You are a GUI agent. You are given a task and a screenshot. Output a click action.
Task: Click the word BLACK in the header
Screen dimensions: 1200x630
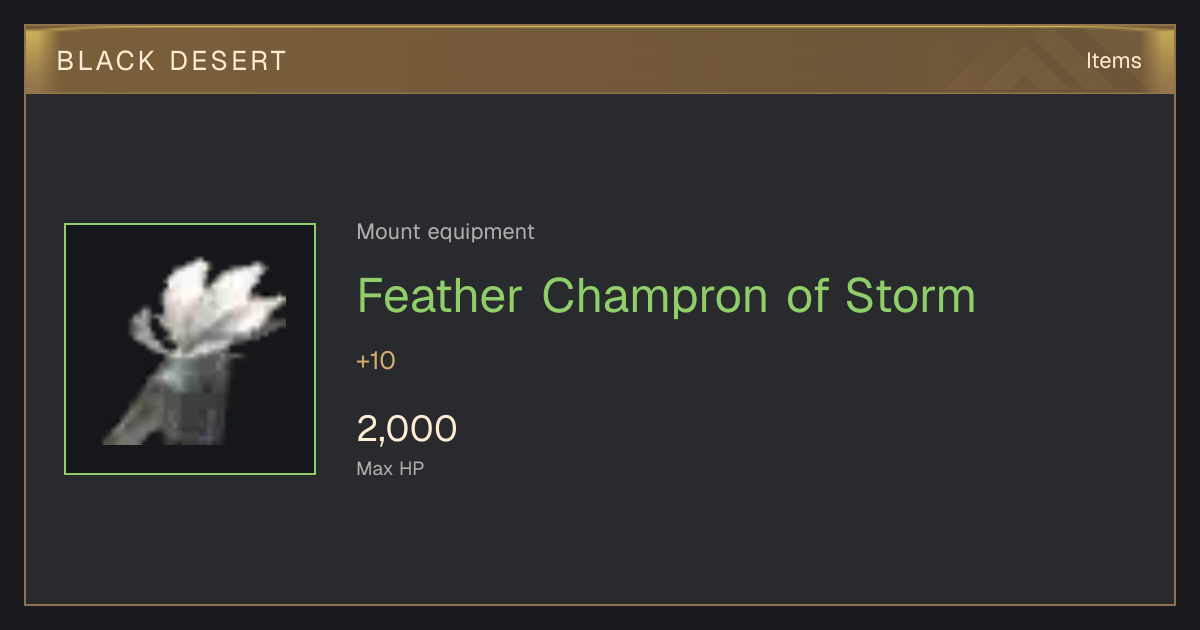click(x=92, y=61)
